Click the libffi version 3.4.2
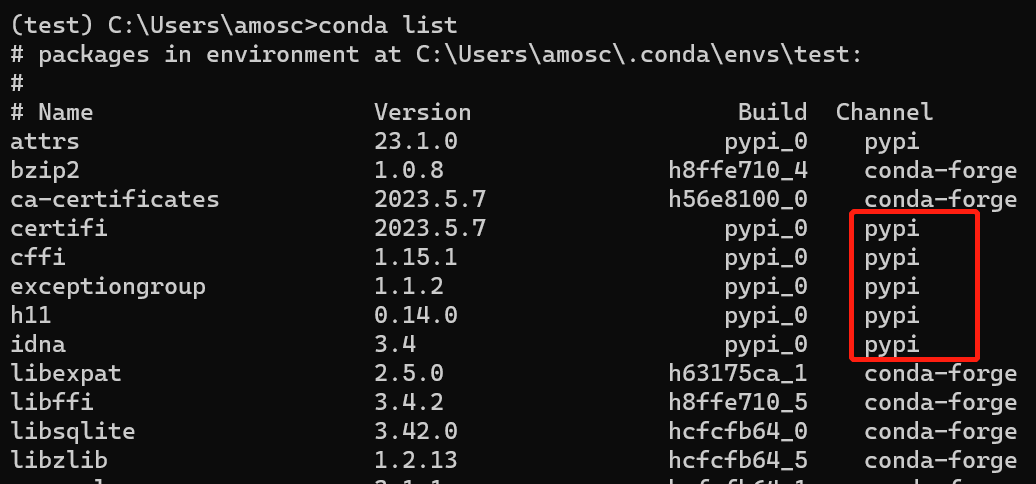 click(408, 403)
